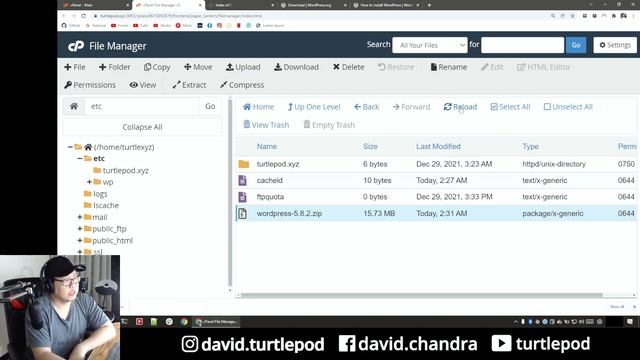Sort by Size column header
The width and height of the screenshot is (640, 360).
pos(370,147)
